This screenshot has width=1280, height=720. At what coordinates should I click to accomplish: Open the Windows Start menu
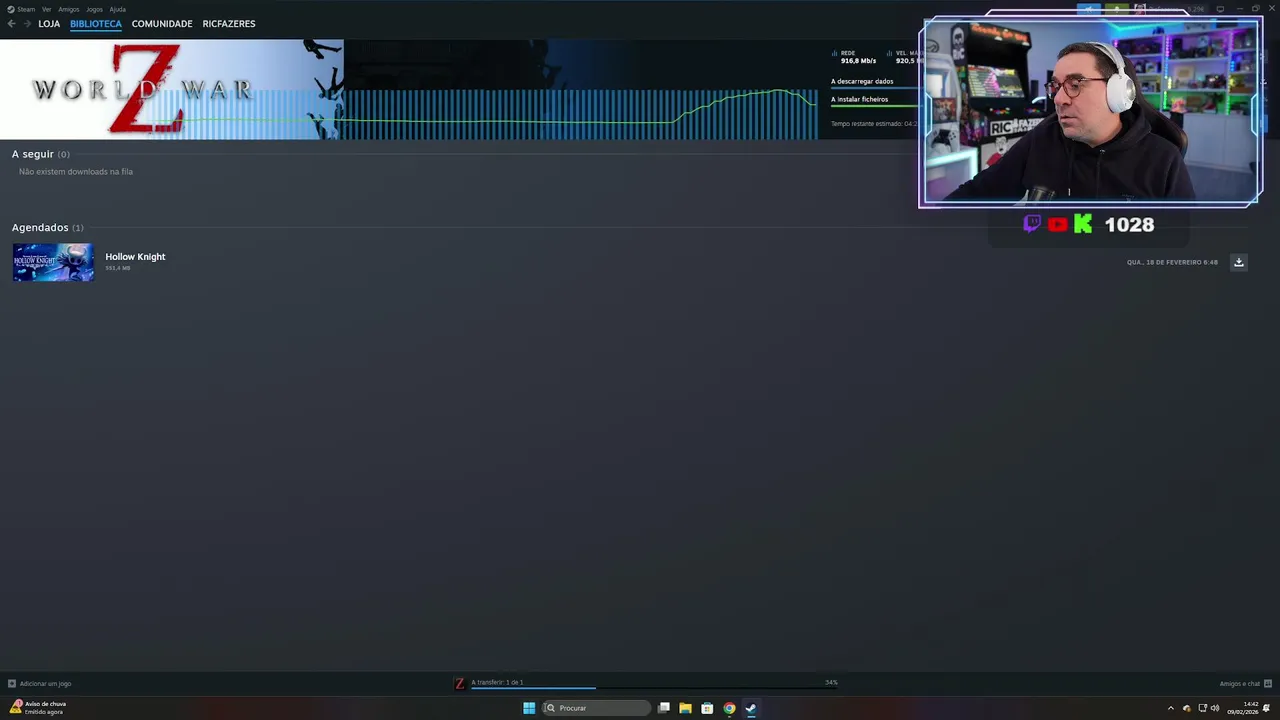coord(529,708)
